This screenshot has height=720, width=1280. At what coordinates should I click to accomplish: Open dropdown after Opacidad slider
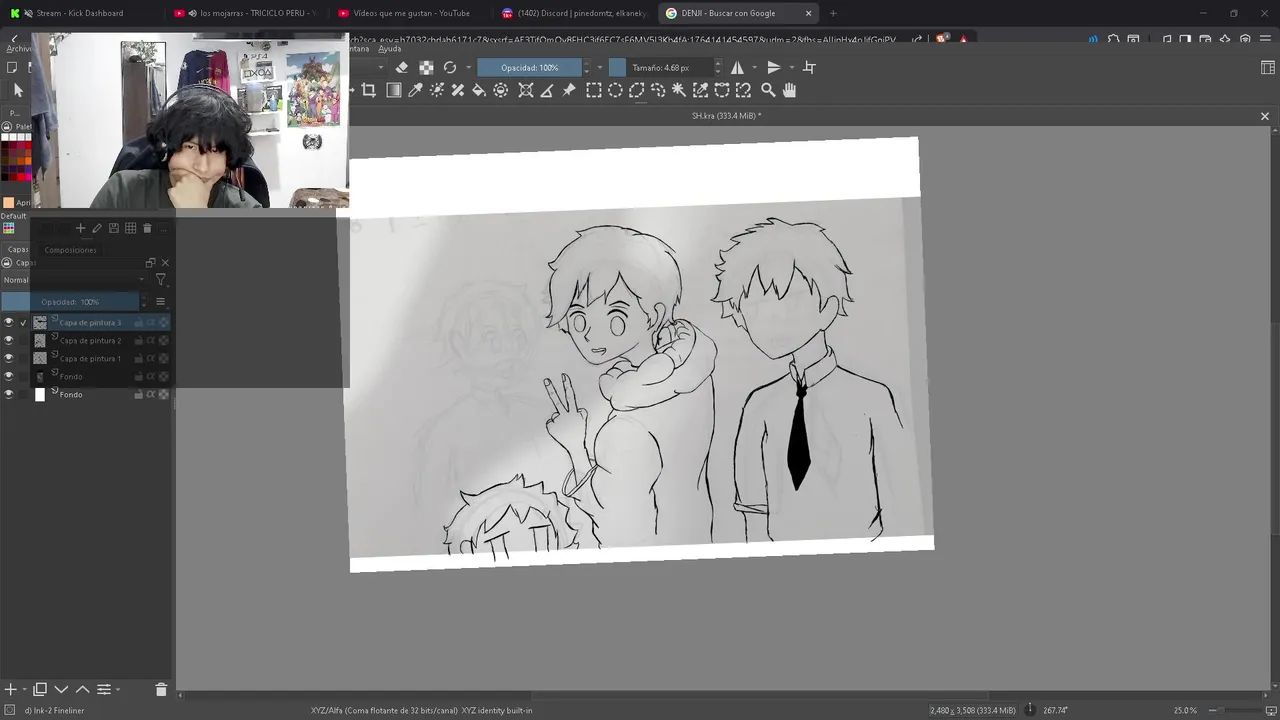[598, 67]
